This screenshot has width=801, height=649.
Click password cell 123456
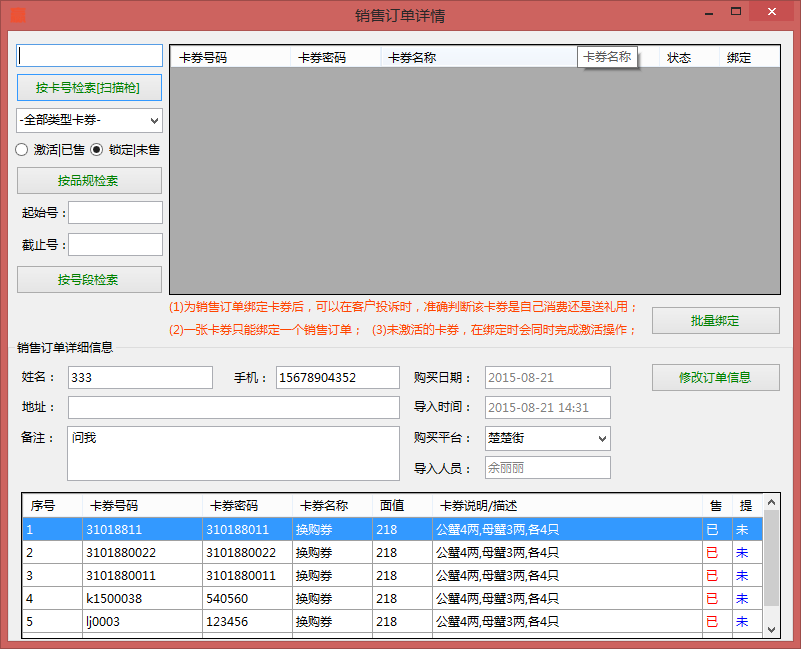click(247, 621)
